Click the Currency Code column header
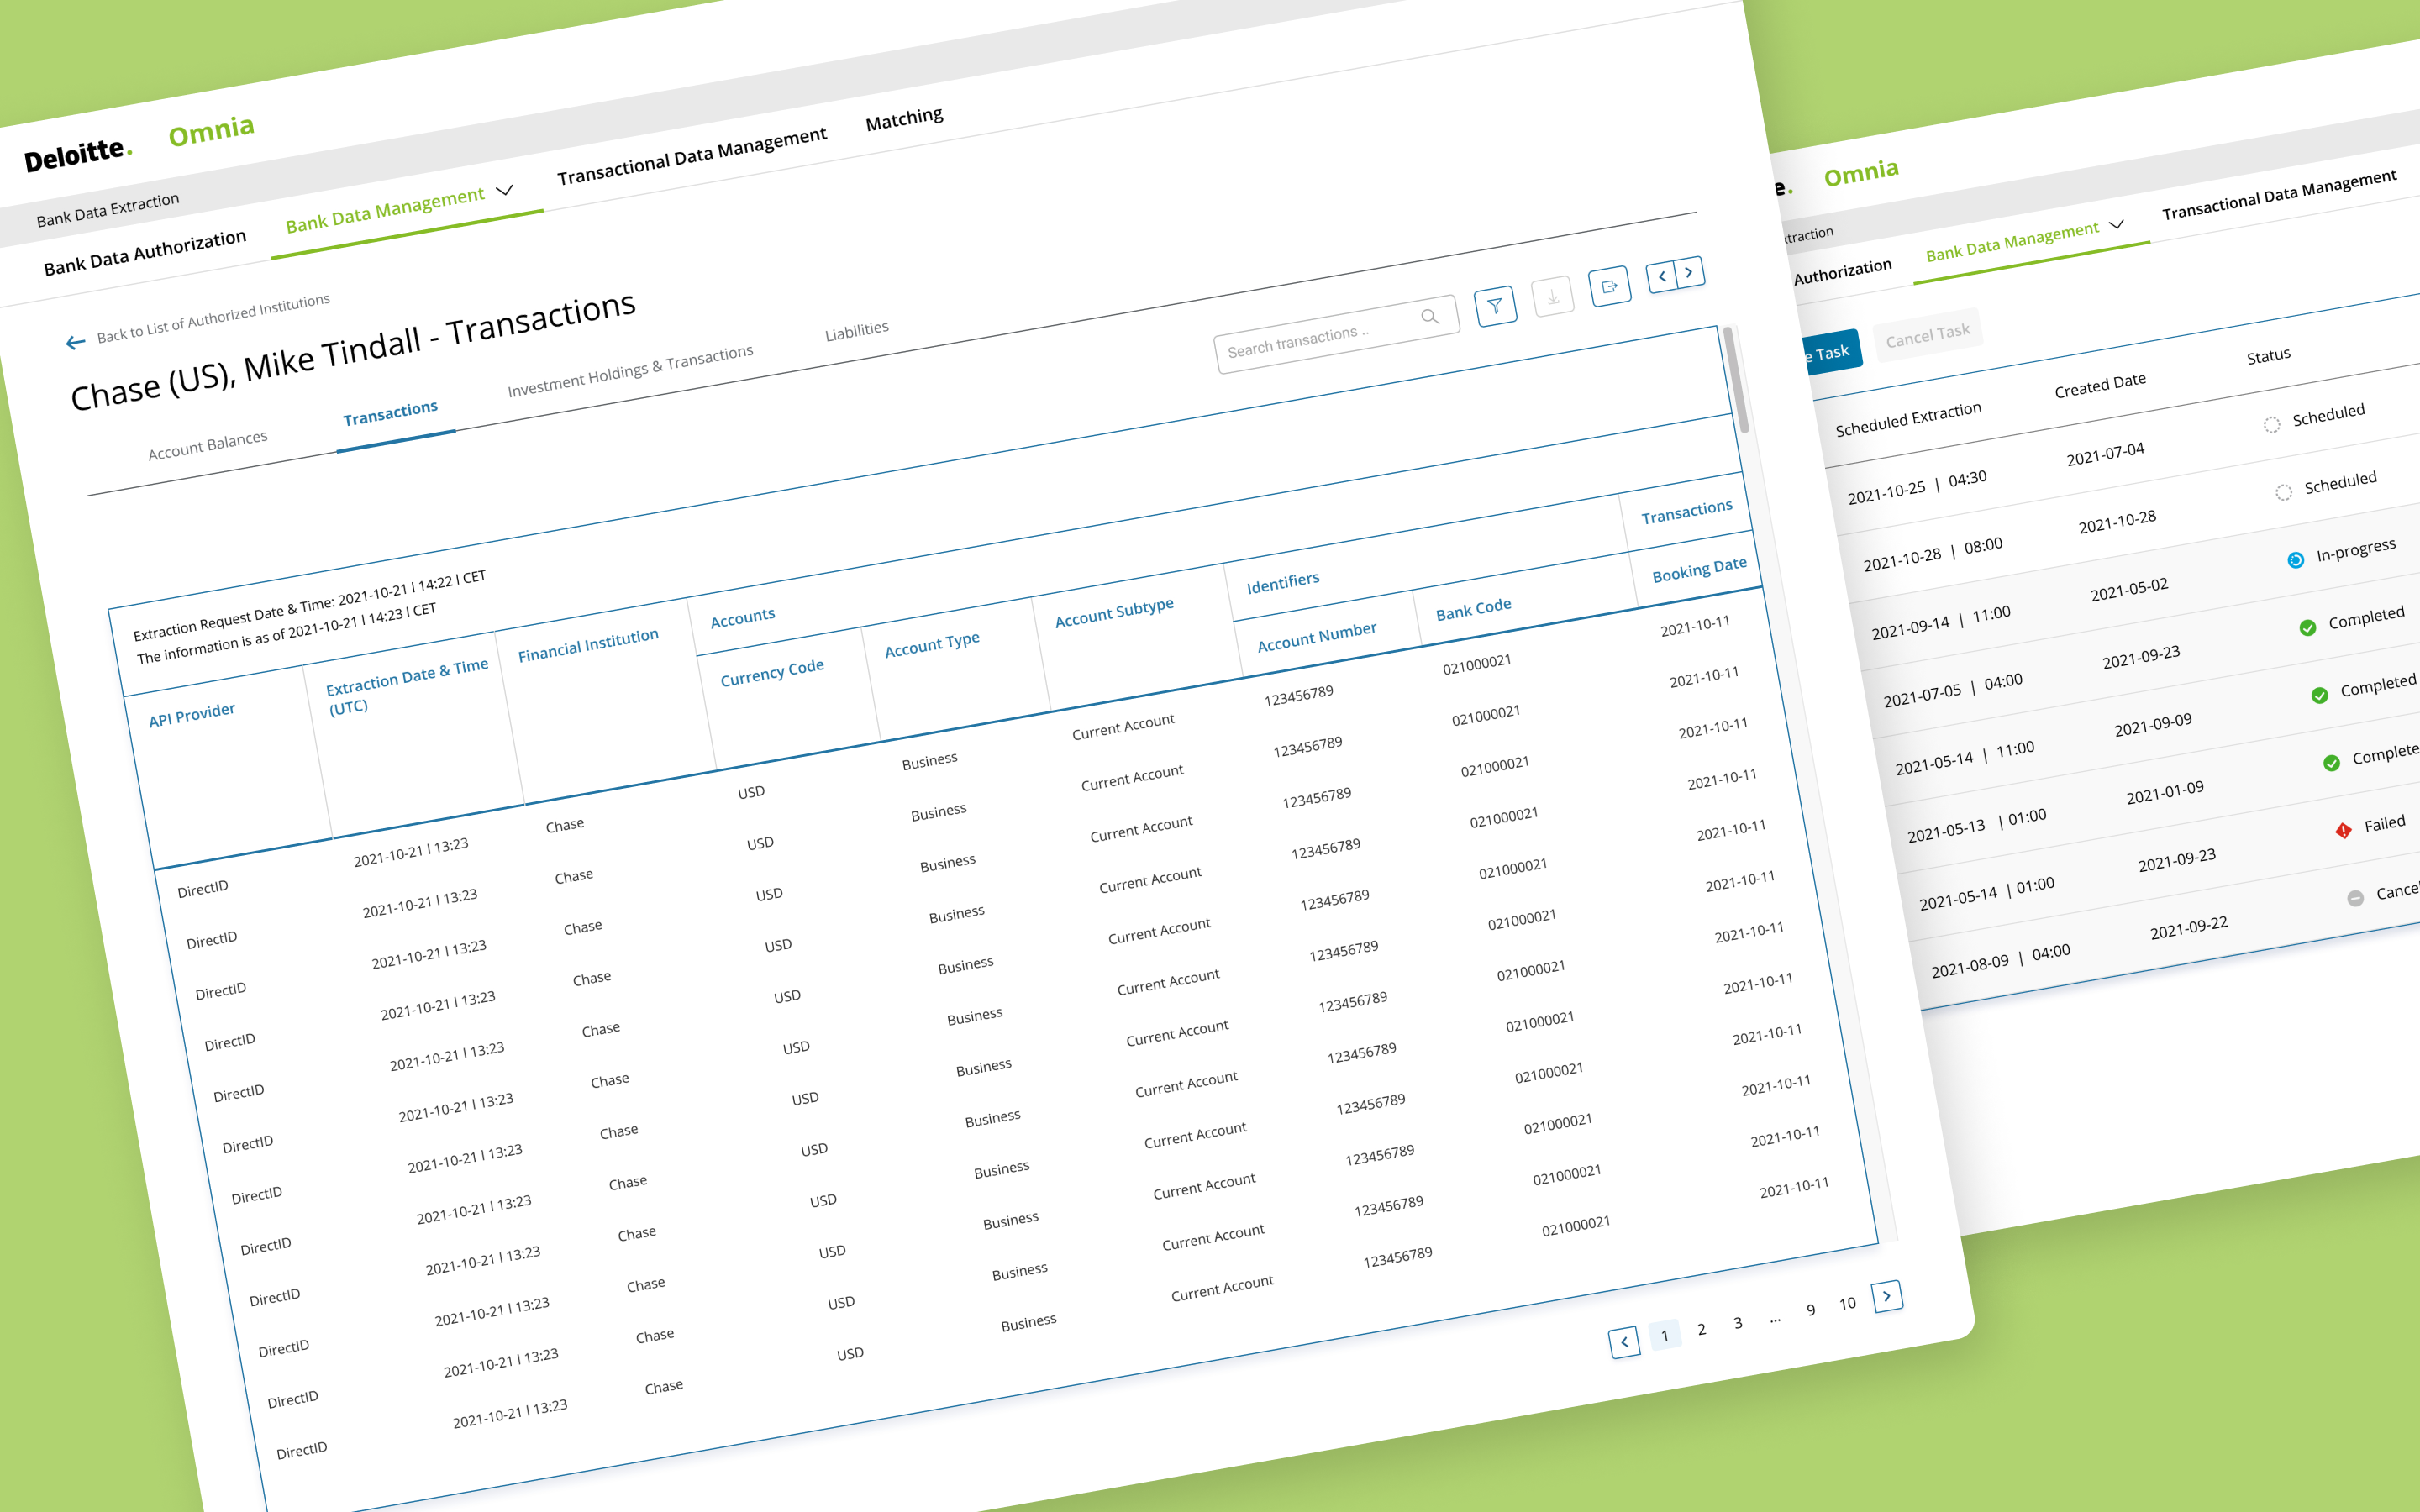The width and height of the screenshot is (2420, 1512). 772,673
